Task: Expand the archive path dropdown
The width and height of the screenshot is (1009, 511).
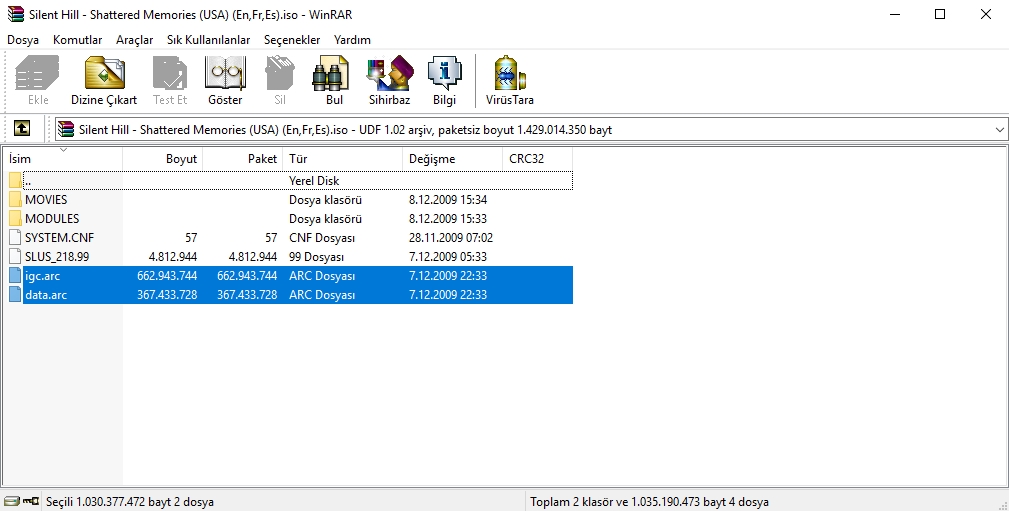Action: tap(999, 130)
